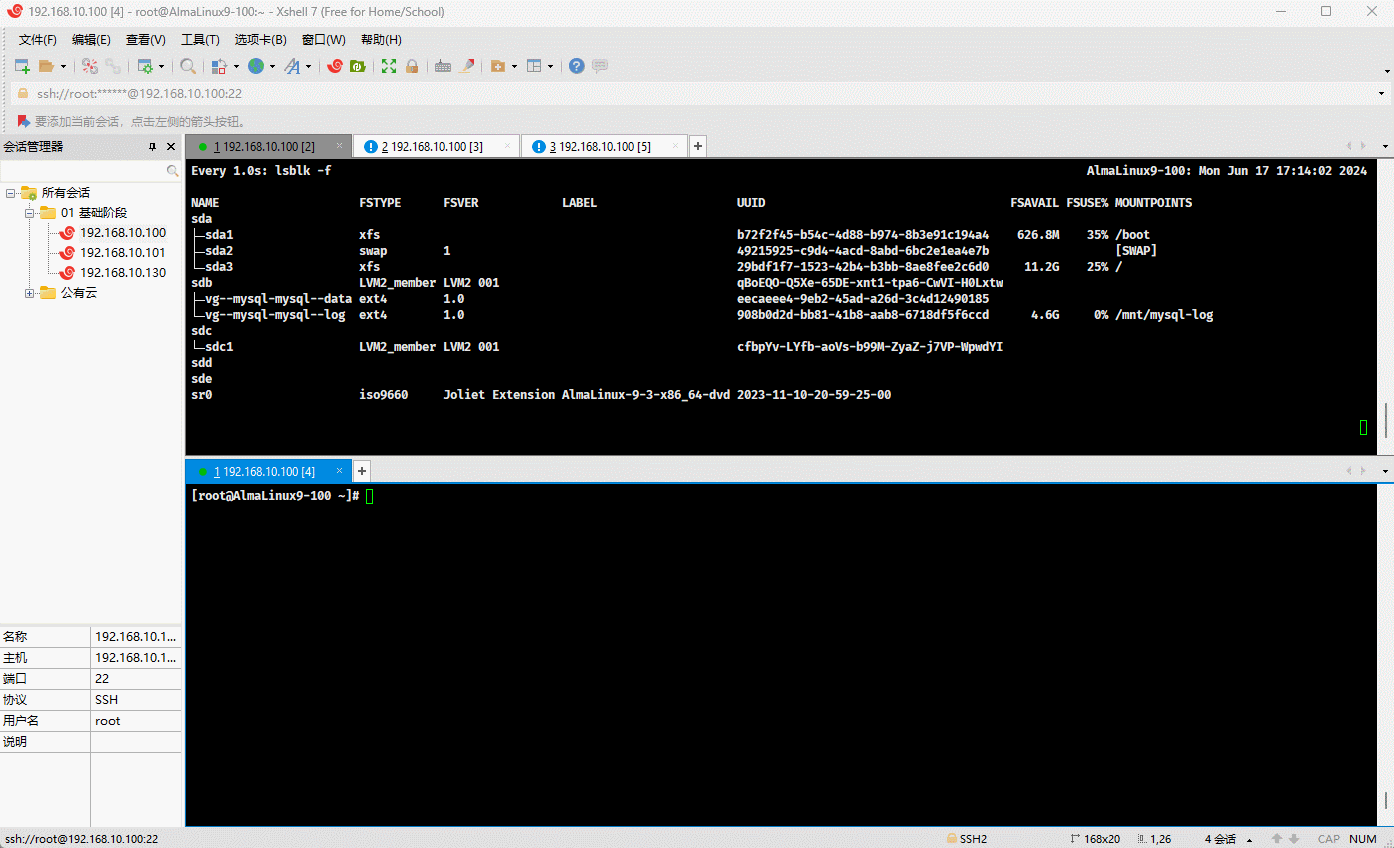The width and height of the screenshot is (1394, 848).
Task: Switch to tab 2 192.168.10.100 [3]
Action: pyautogui.click(x=431, y=147)
